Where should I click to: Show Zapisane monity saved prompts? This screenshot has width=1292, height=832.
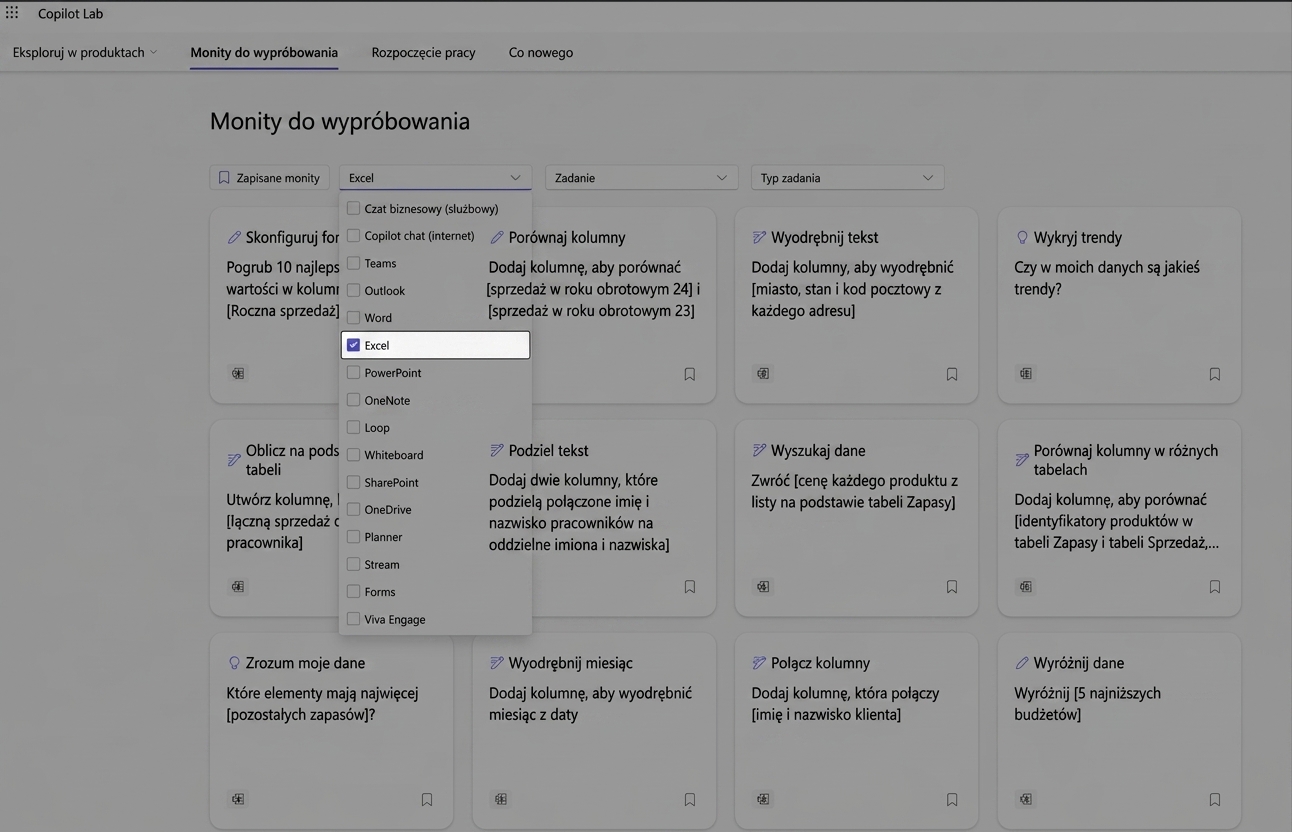(x=269, y=178)
